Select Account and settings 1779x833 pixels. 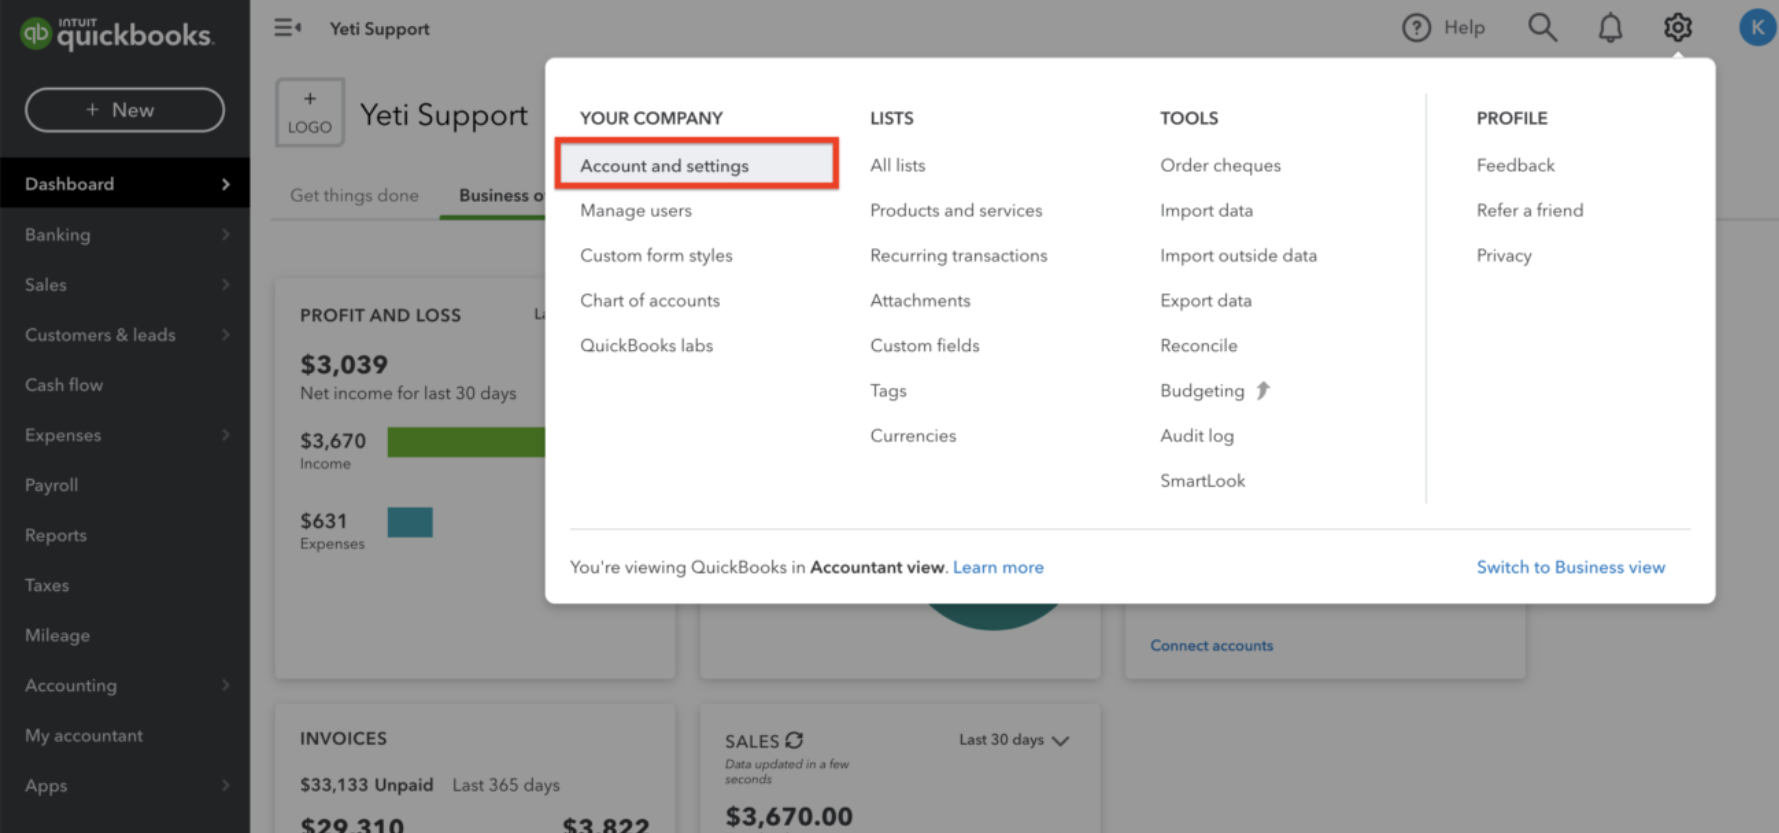point(697,165)
